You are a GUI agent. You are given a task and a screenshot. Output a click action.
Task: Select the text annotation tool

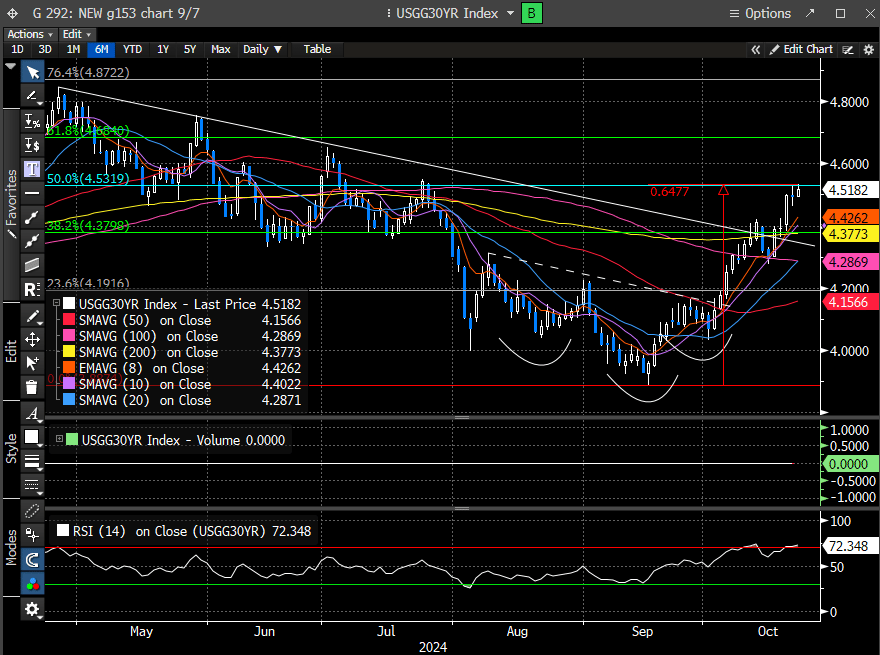[32, 168]
